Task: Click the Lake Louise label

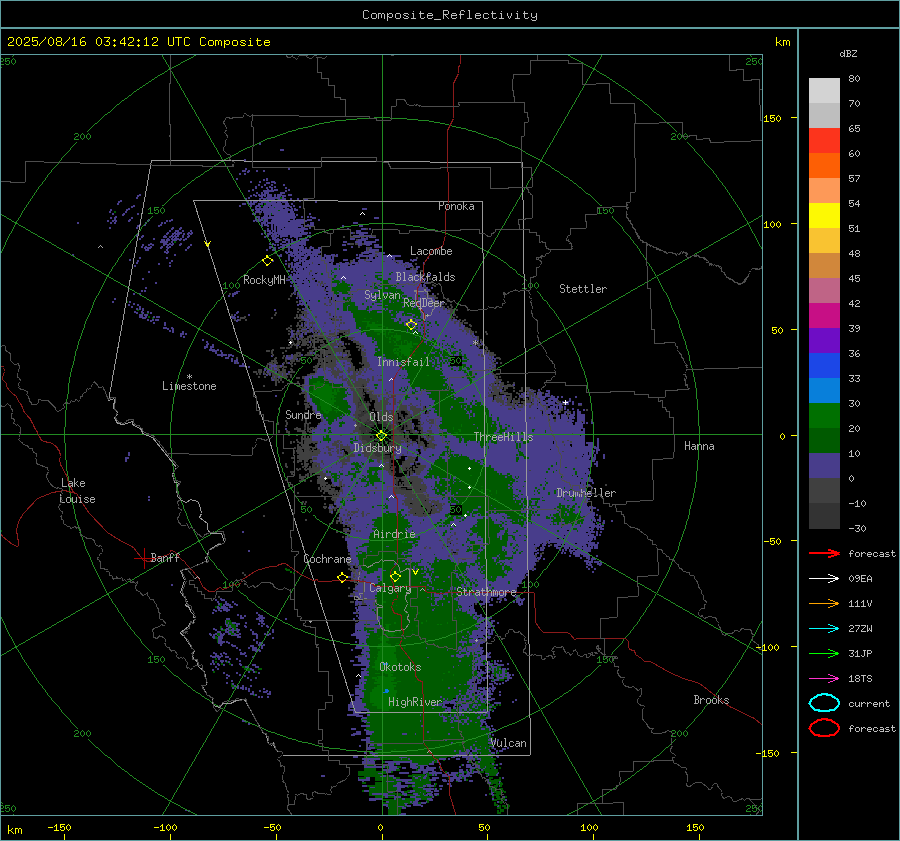Action: 77,491
